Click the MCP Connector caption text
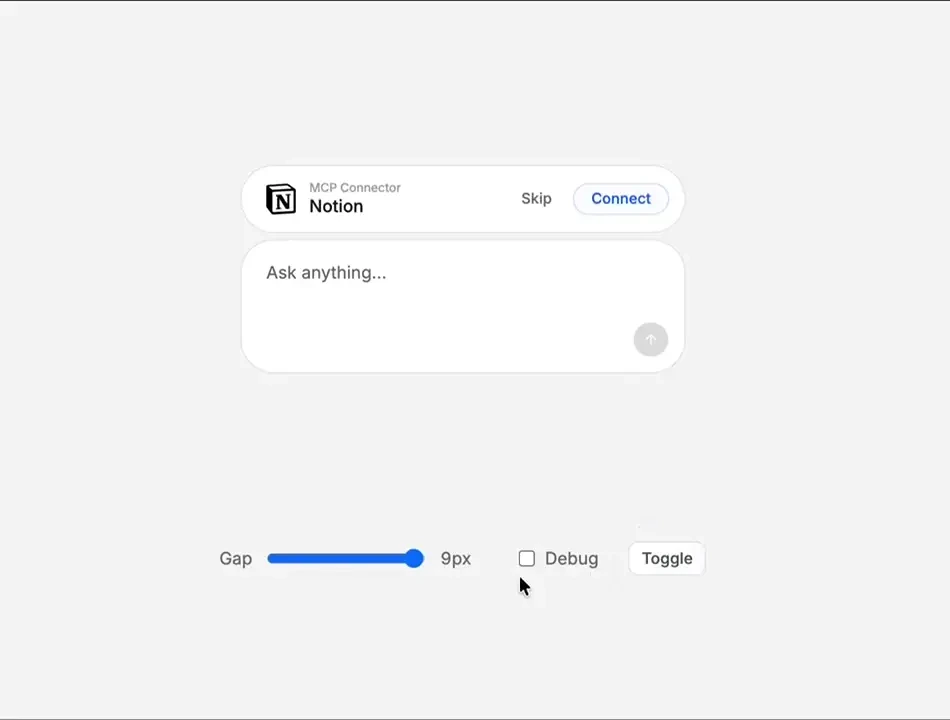 355,188
